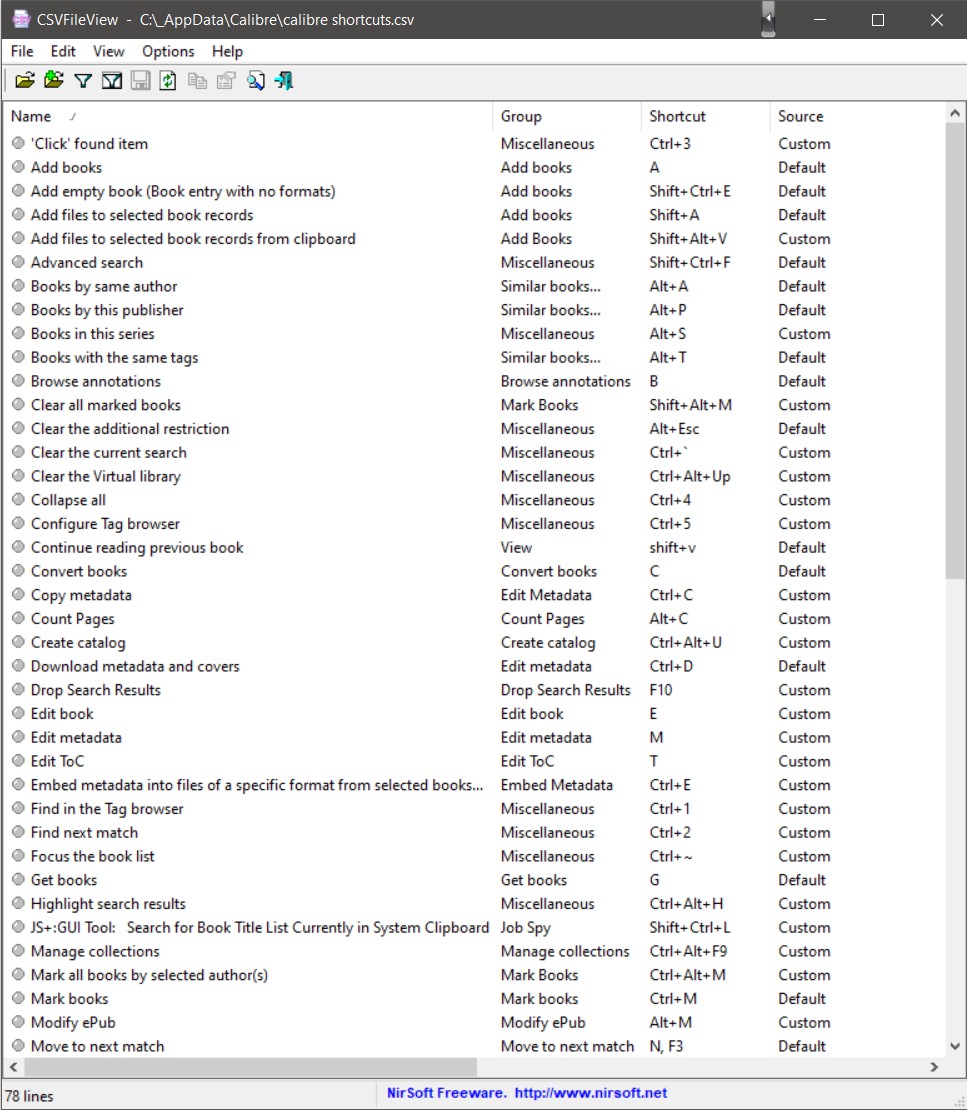Select 'Move to next match' name cell
The height and width of the screenshot is (1110, 967).
(97, 1046)
